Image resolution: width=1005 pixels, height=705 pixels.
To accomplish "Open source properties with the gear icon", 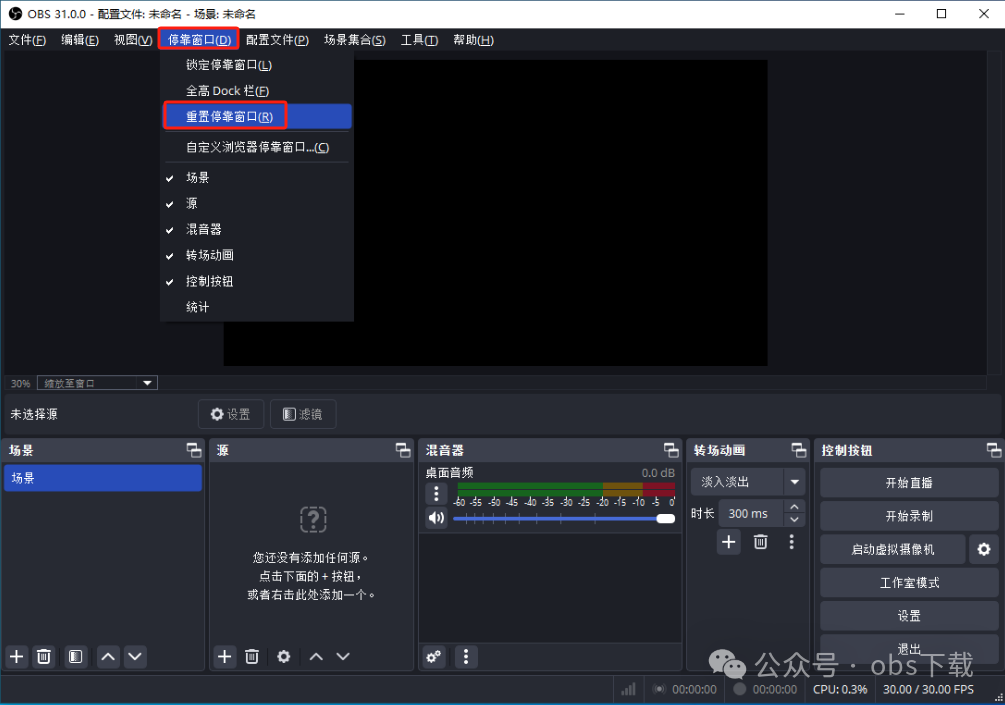I will pyautogui.click(x=283, y=657).
